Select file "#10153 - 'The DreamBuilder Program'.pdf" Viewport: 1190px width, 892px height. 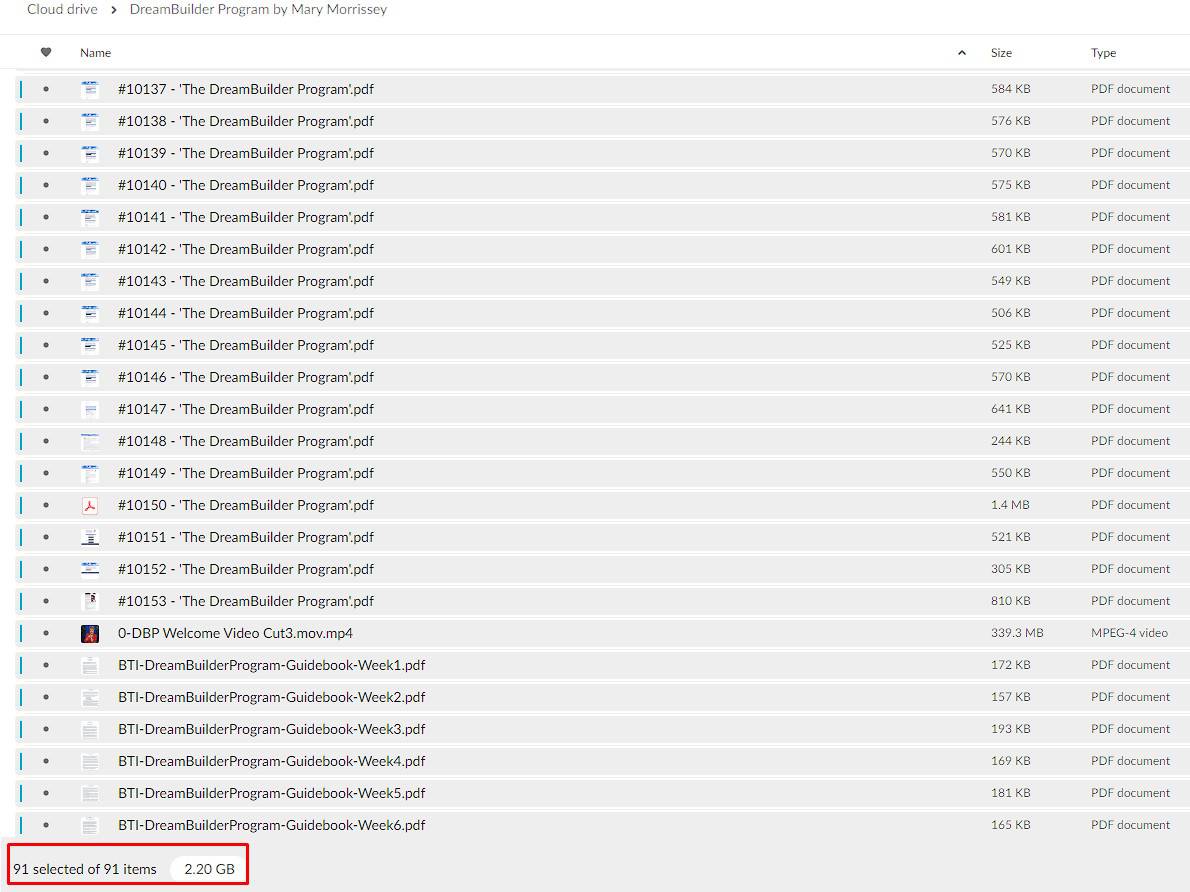coord(246,601)
